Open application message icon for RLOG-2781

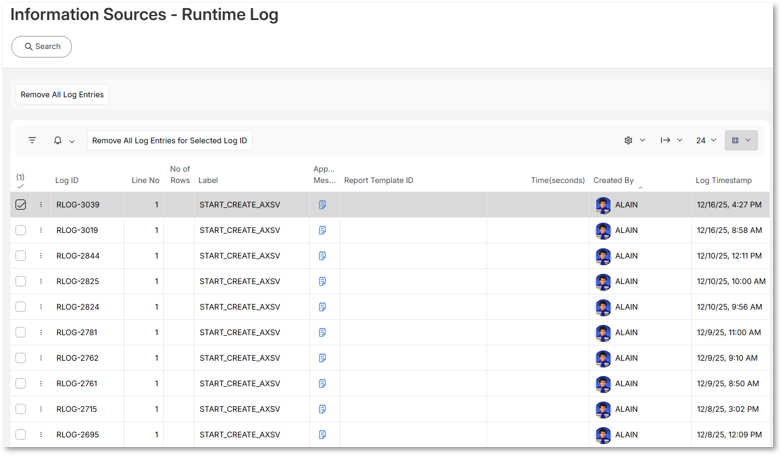pyautogui.click(x=323, y=332)
